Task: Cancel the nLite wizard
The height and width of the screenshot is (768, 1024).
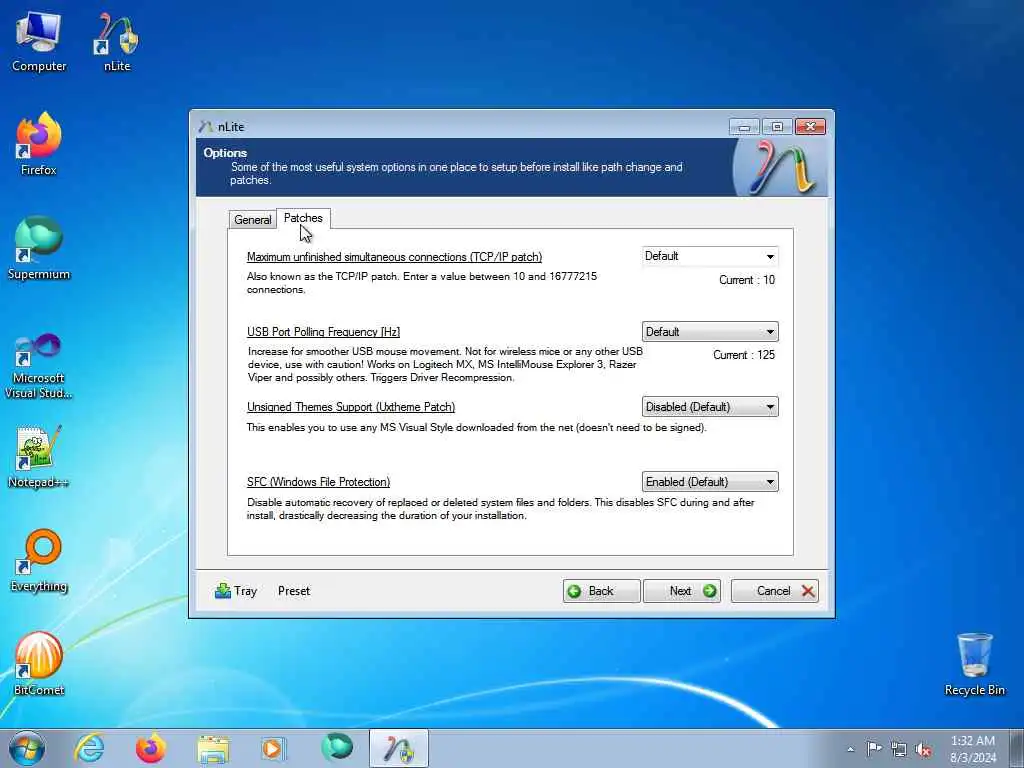Action: (x=775, y=591)
